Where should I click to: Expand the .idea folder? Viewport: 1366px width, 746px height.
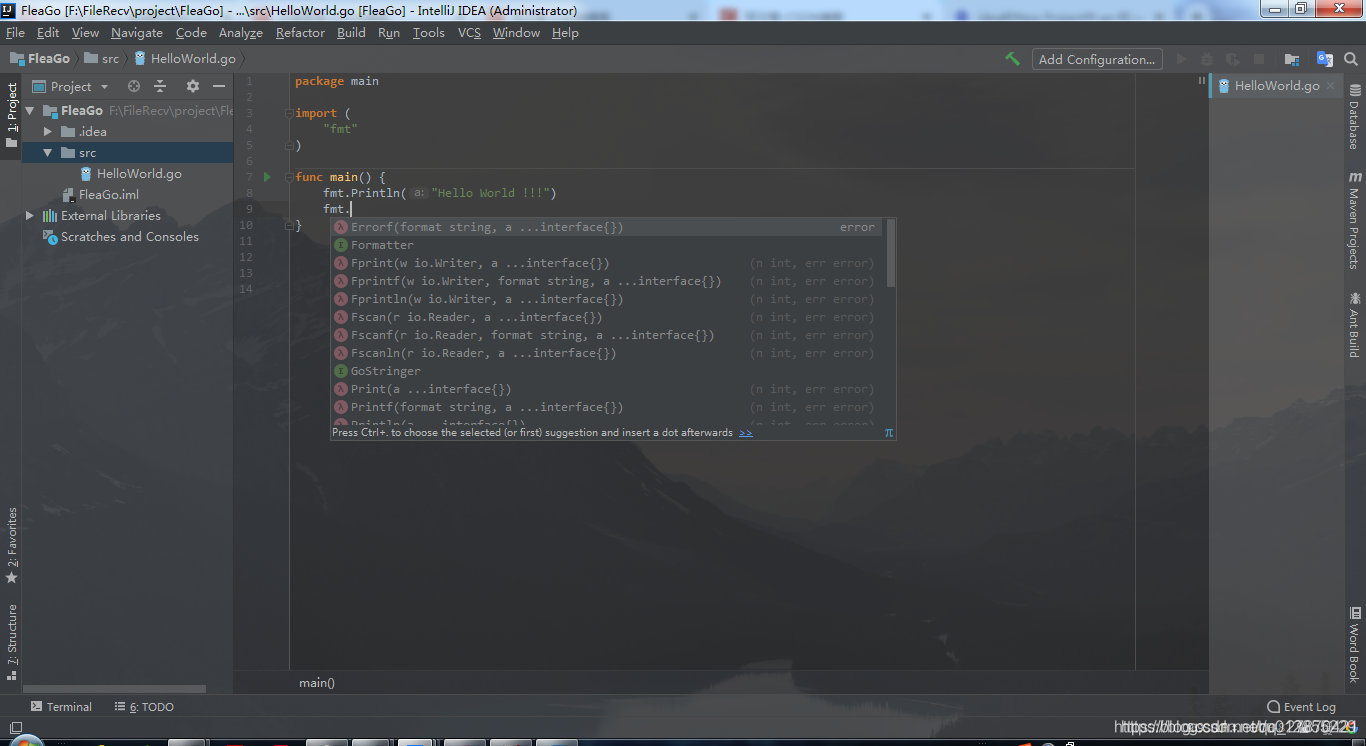coord(47,132)
